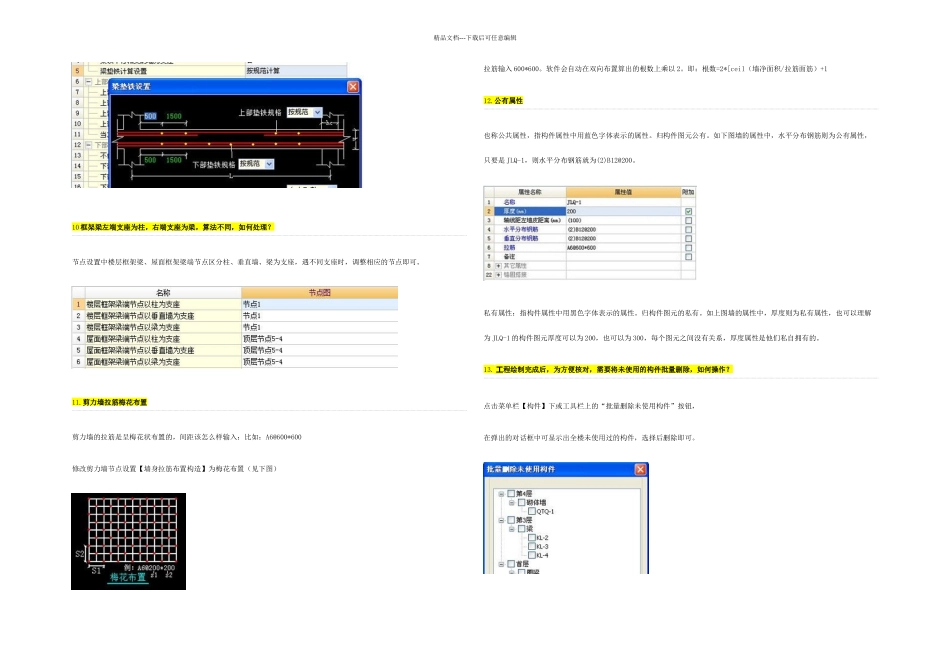The image size is (950, 672).
Task: Check the 第4层 checkbox
Action: (511, 494)
